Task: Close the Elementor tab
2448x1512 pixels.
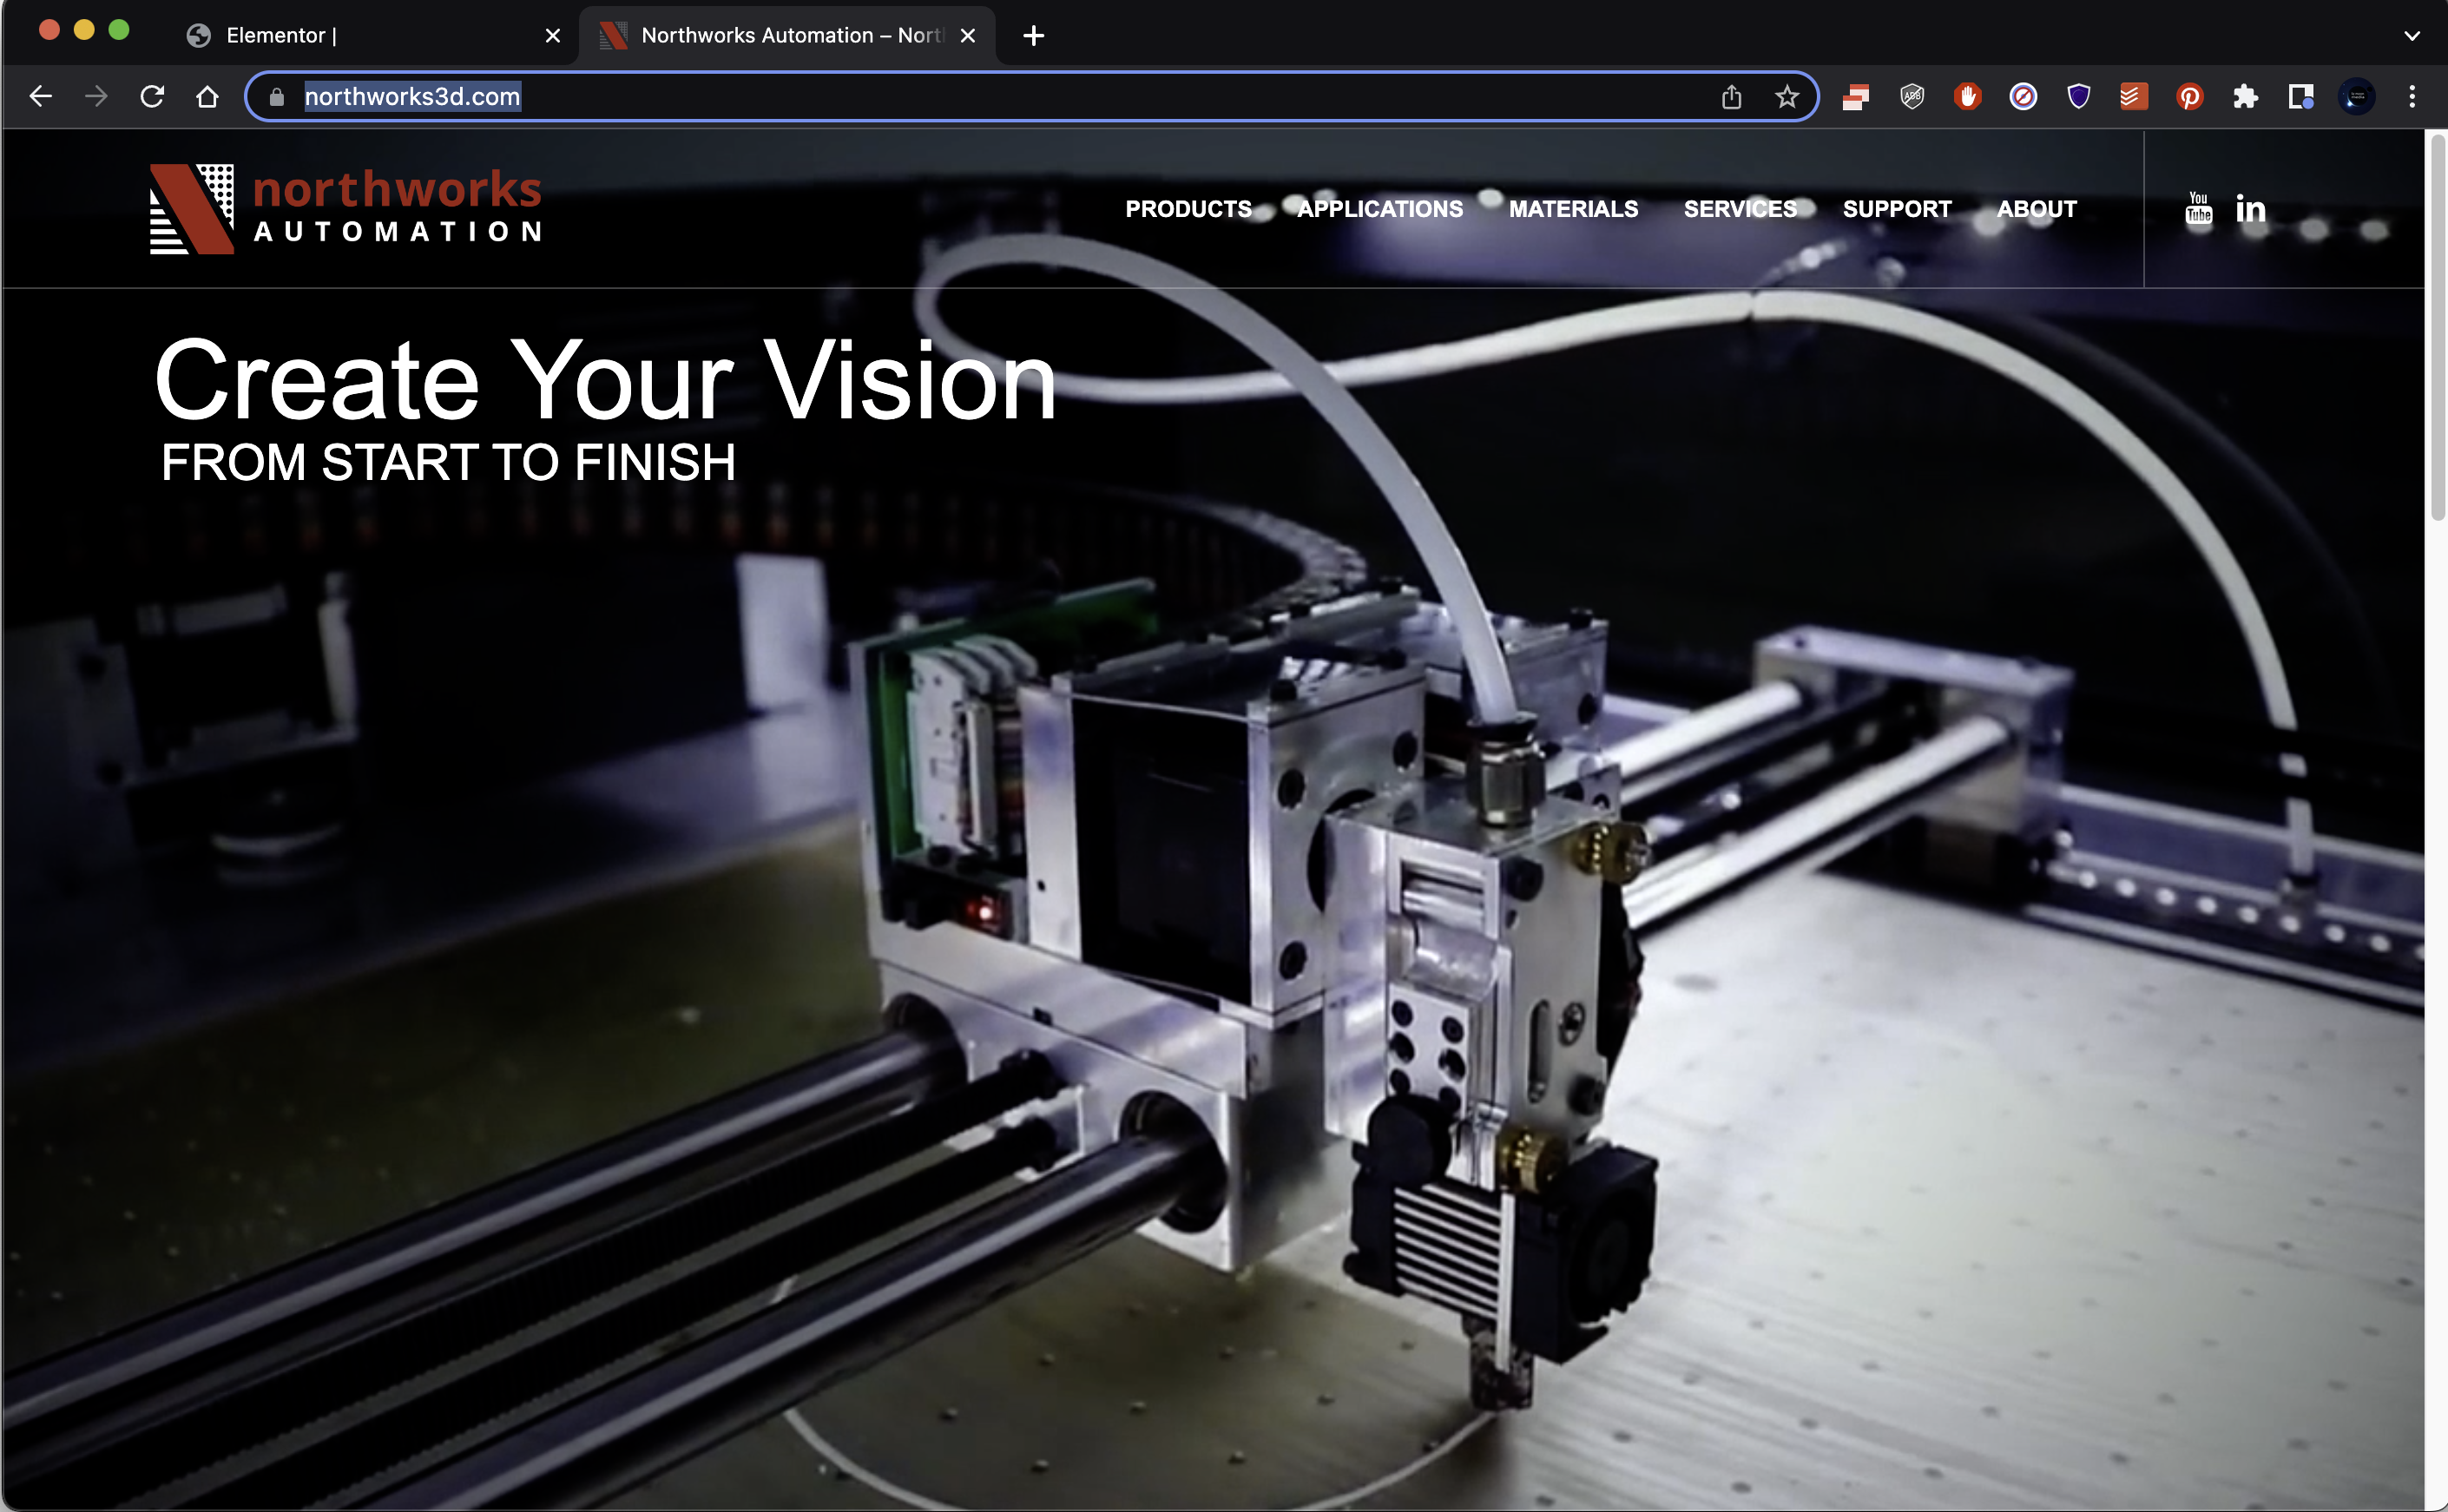Action: (552, 36)
